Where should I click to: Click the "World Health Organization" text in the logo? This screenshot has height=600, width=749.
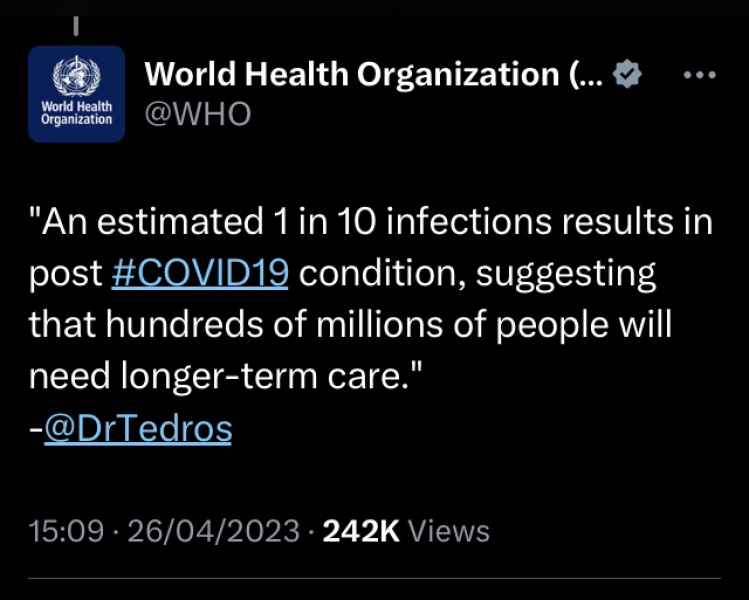point(76,112)
